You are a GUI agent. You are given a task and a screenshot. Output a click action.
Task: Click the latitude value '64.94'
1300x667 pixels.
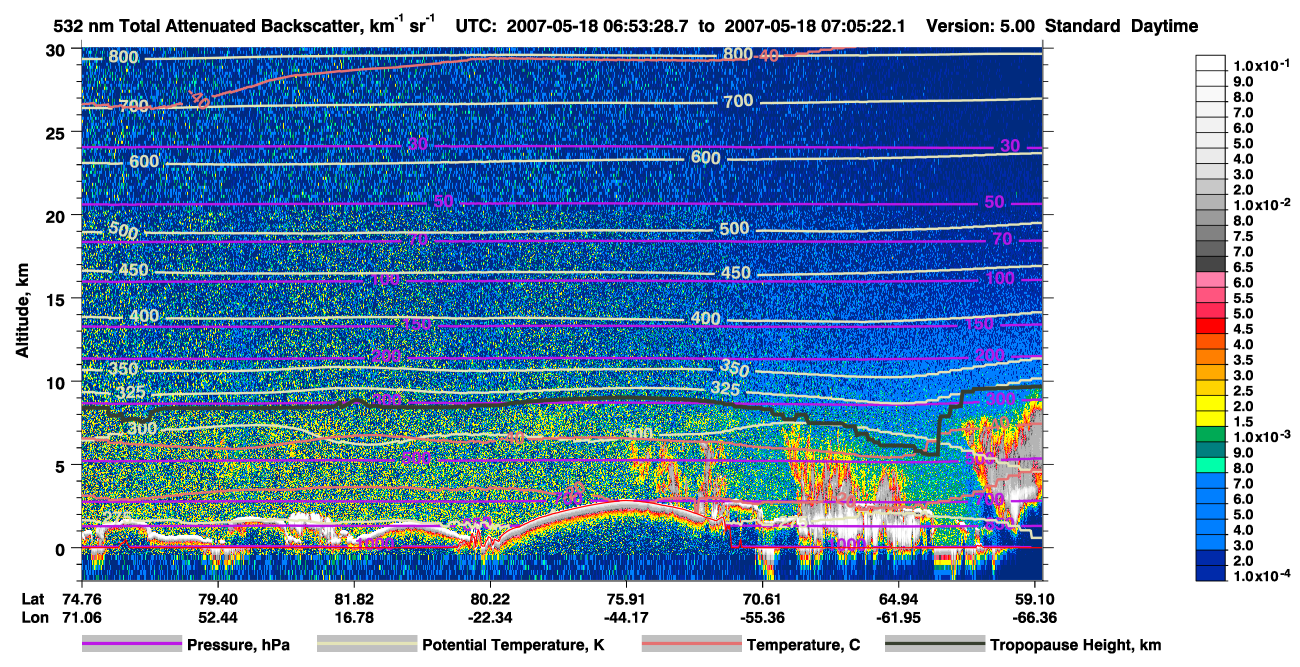(899, 598)
